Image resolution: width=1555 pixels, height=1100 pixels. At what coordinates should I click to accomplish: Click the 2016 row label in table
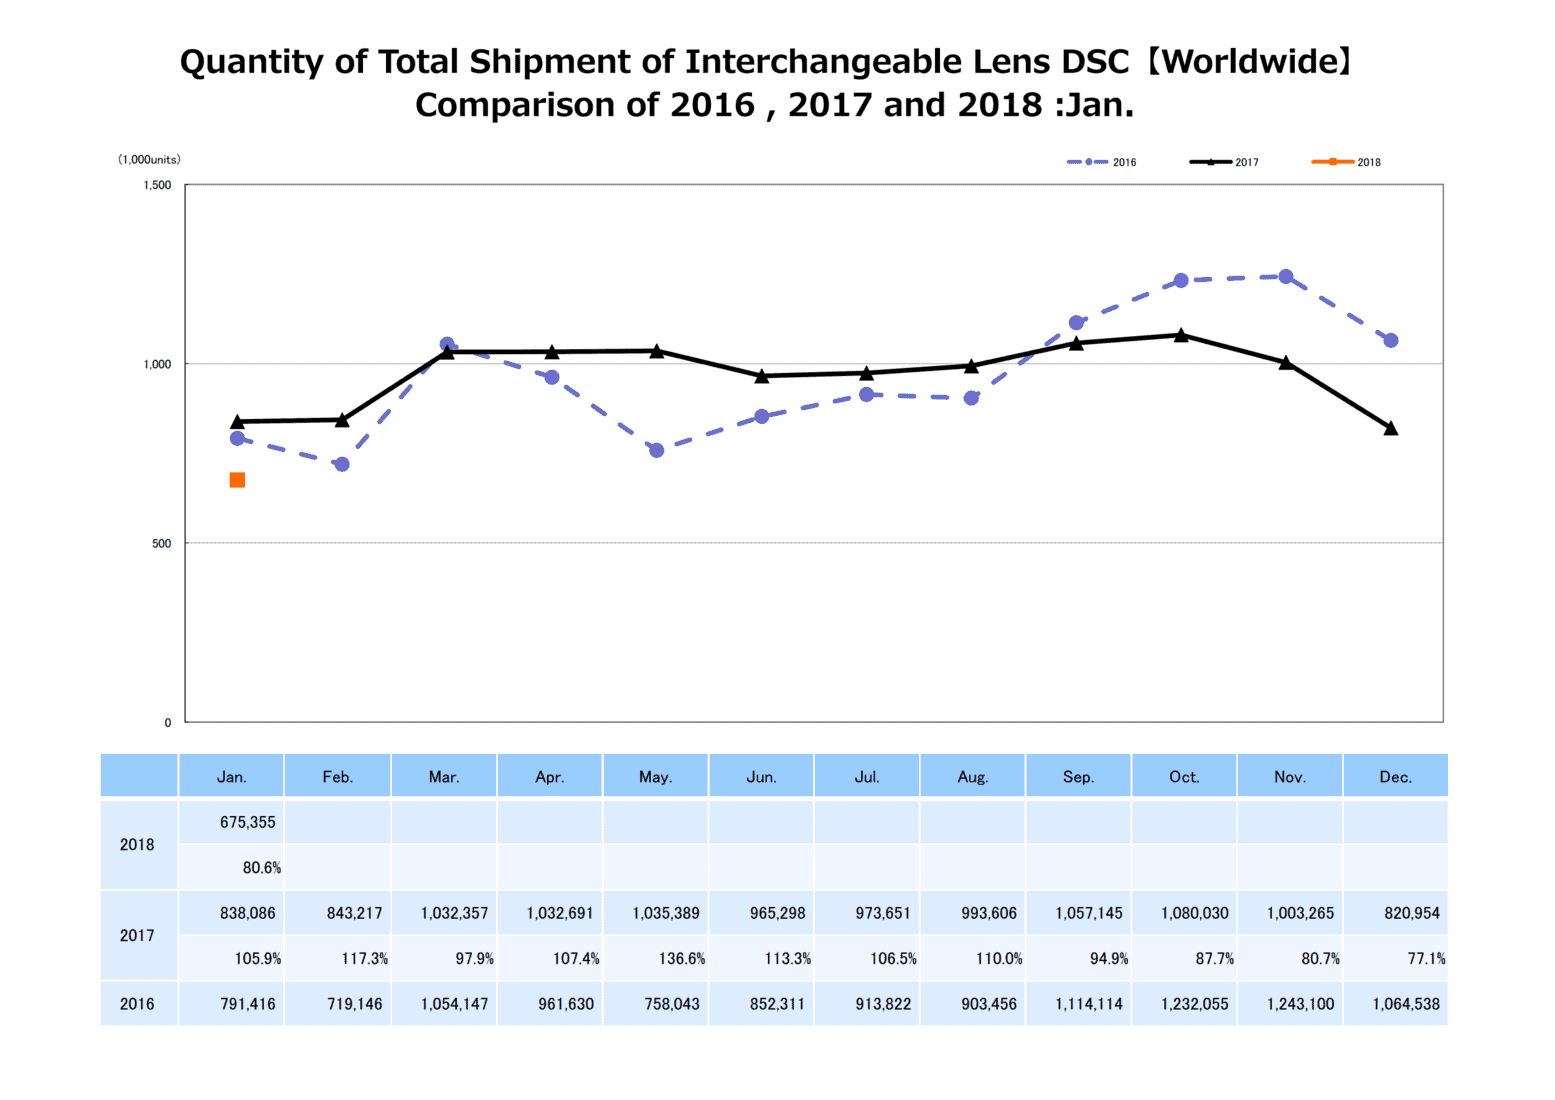pyautogui.click(x=138, y=1004)
